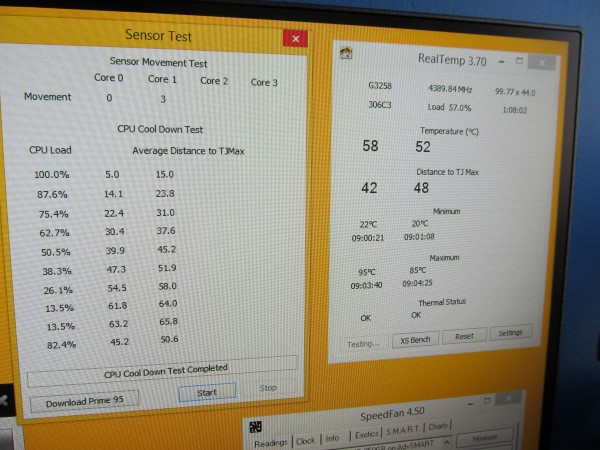Screen dimensions: 600x450
Task: Run XS Bench in RealTemp
Action: (x=415, y=340)
